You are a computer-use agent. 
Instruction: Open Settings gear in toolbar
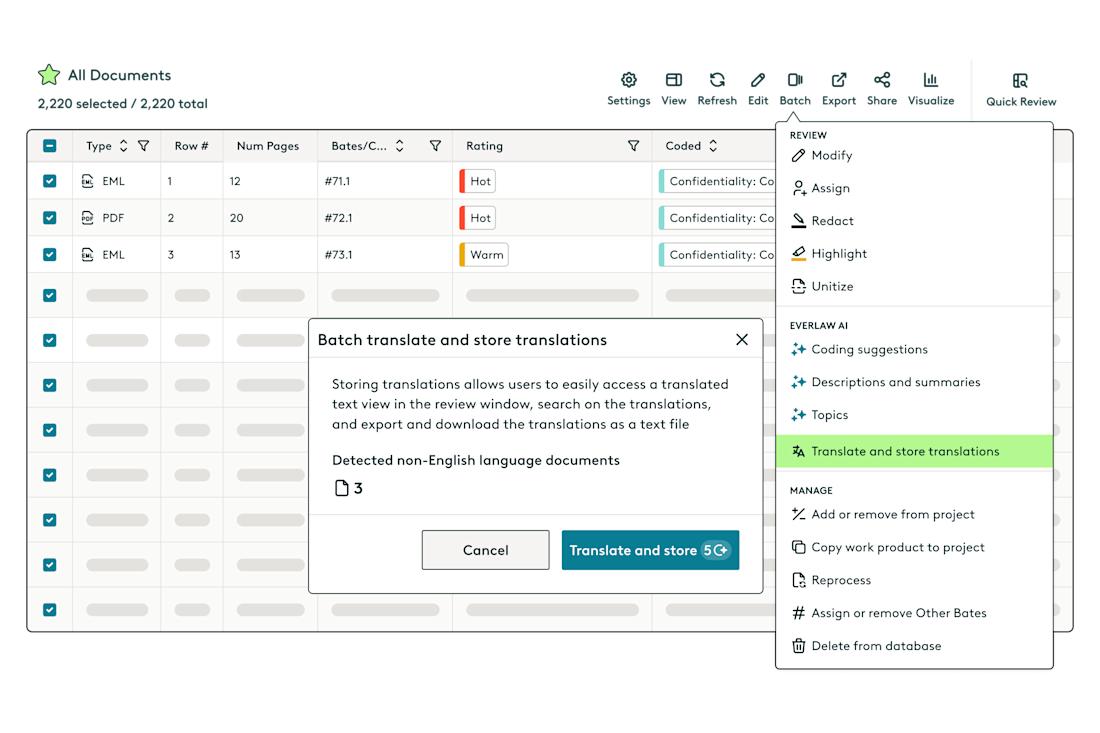[x=629, y=88]
